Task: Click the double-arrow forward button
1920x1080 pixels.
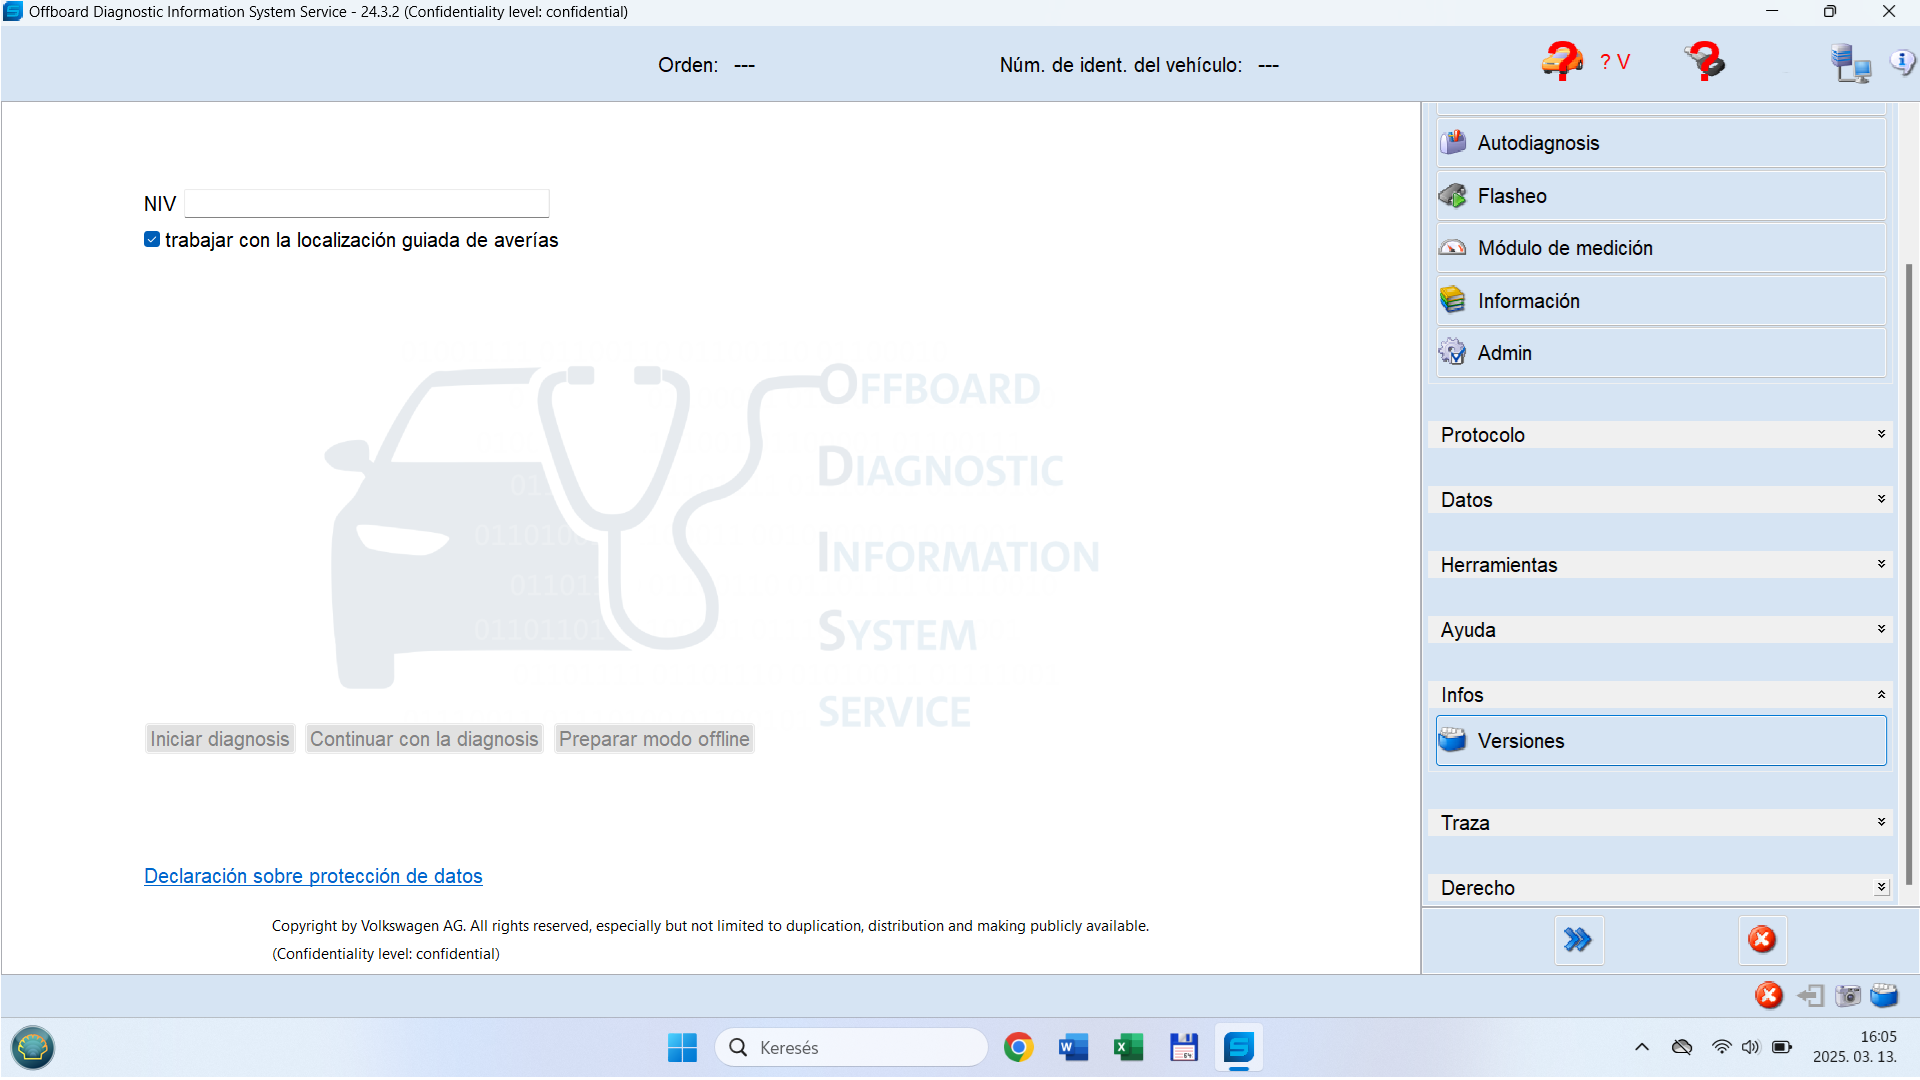Action: 1579,940
